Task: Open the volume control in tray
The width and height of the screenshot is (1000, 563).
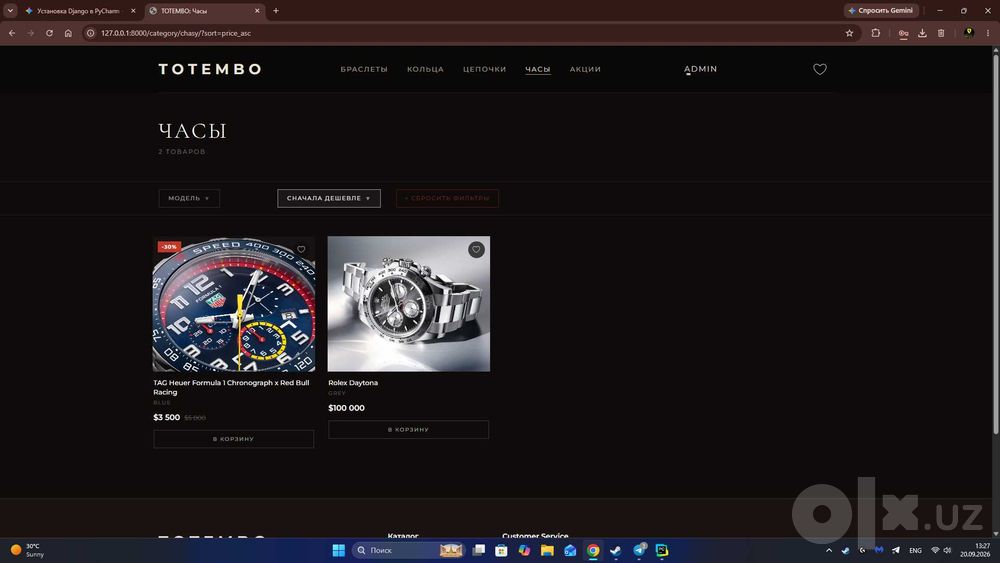Action: pyautogui.click(x=947, y=550)
